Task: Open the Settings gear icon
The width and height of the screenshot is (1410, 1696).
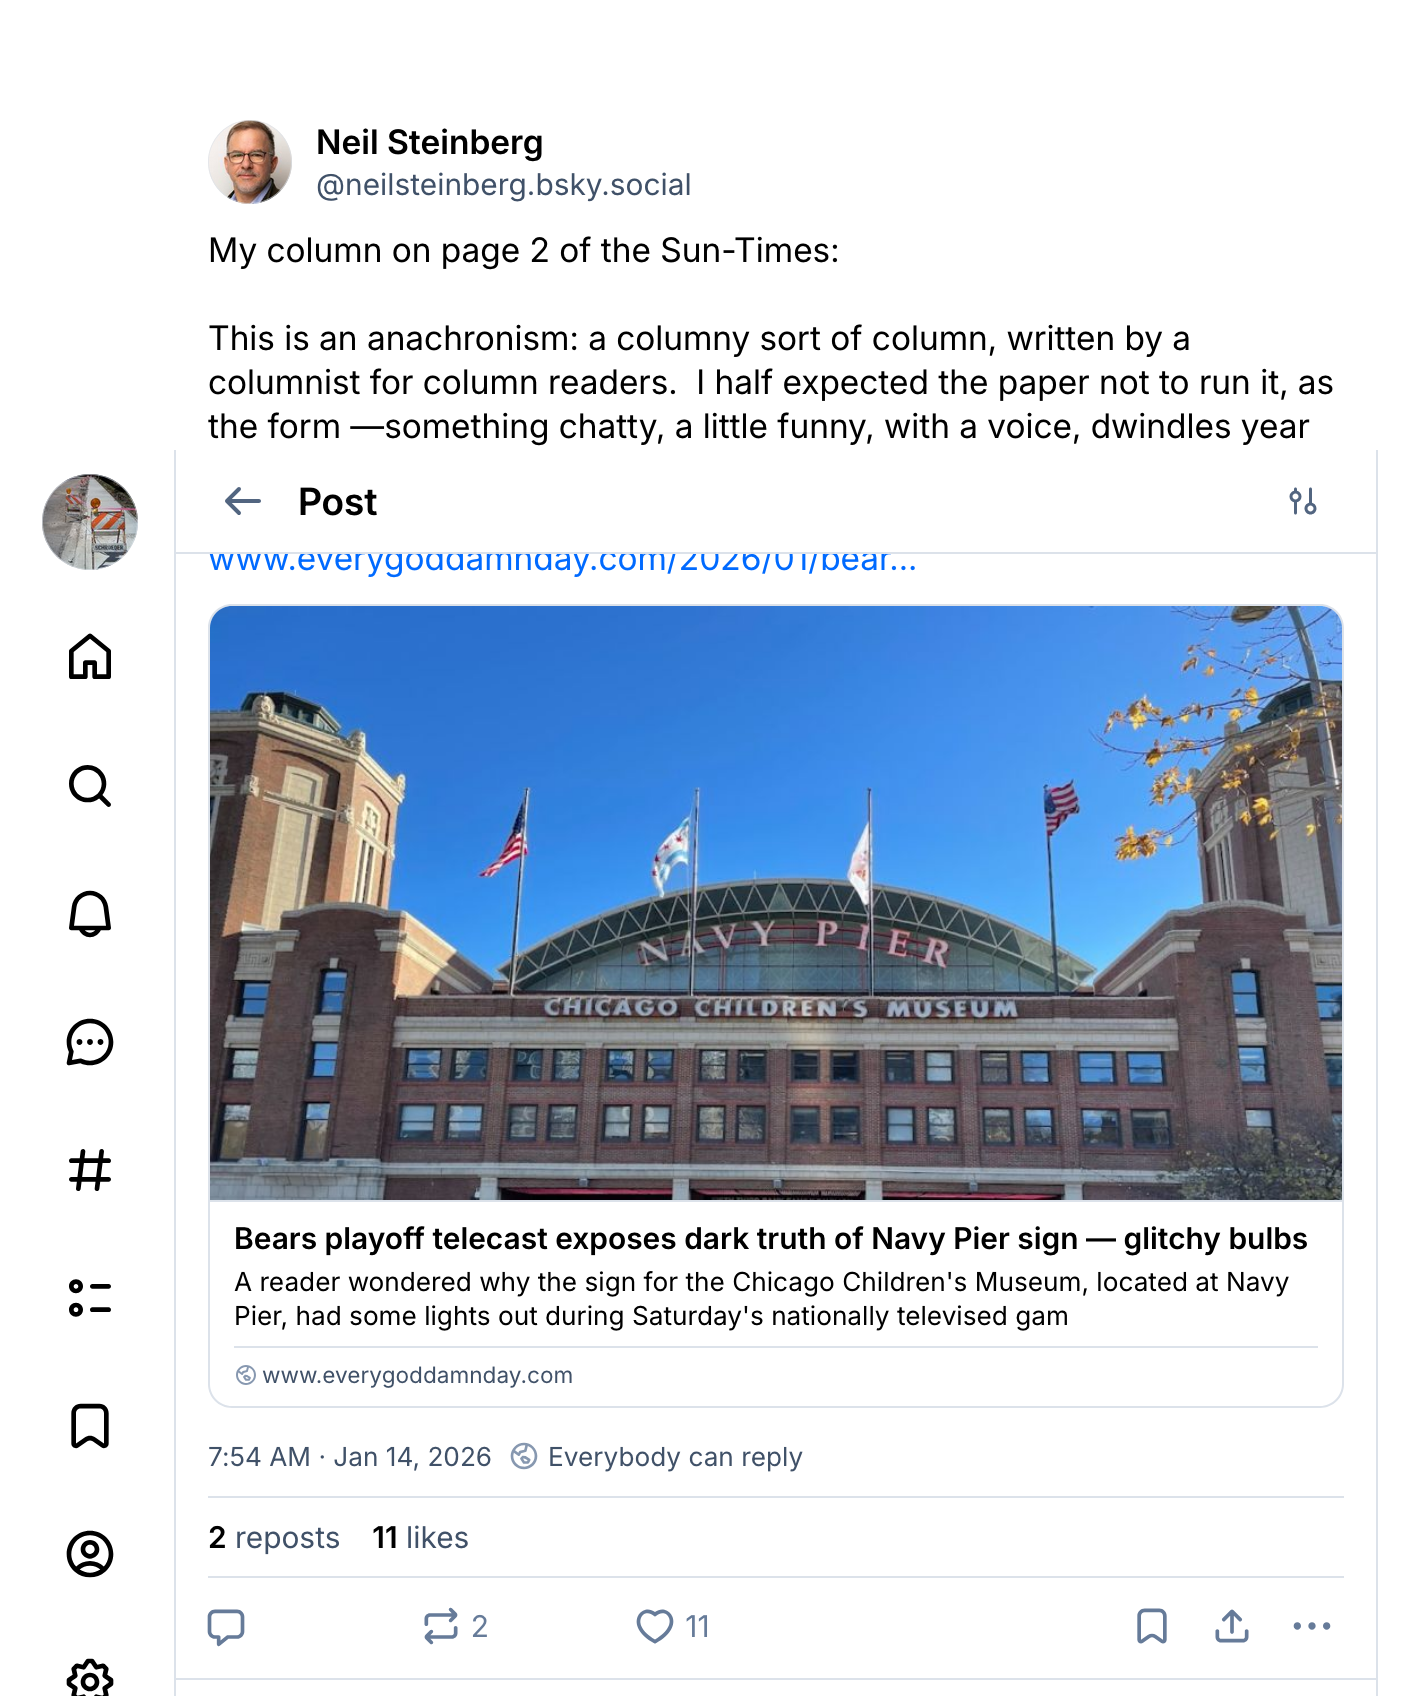Action: click(x=90, y=1680)
